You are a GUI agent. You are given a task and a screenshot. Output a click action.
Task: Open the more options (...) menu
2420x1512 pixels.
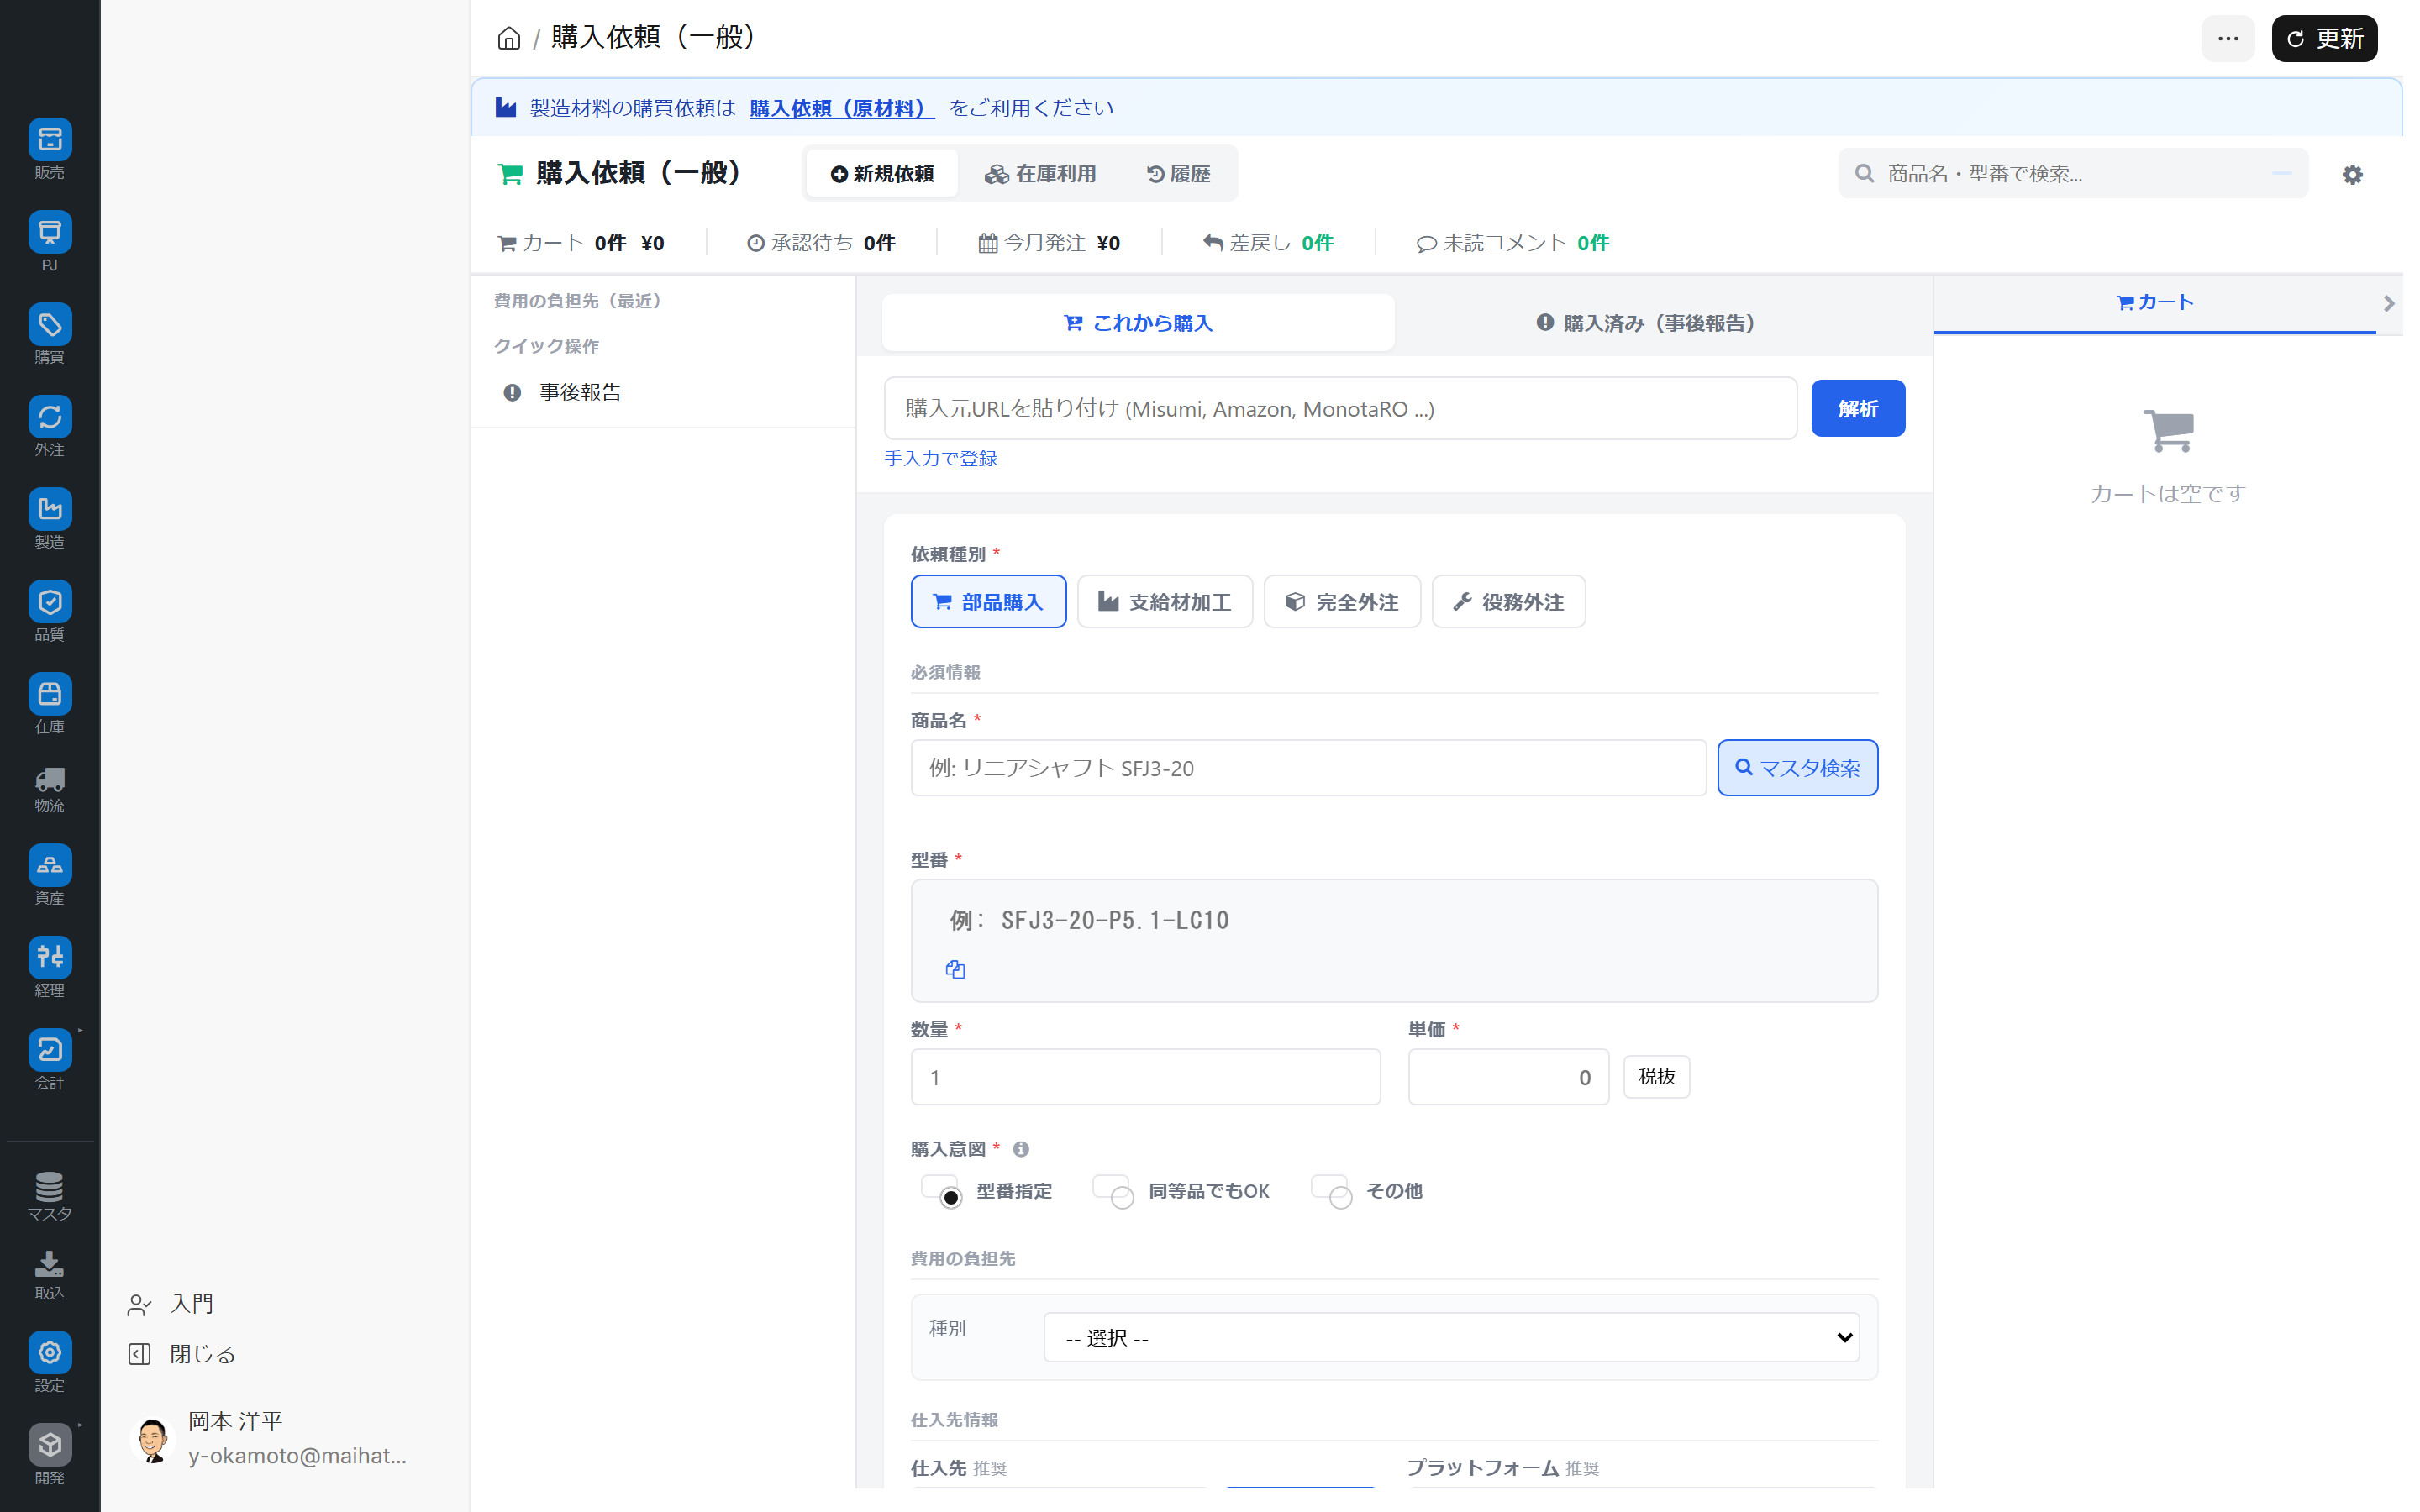2227,38
